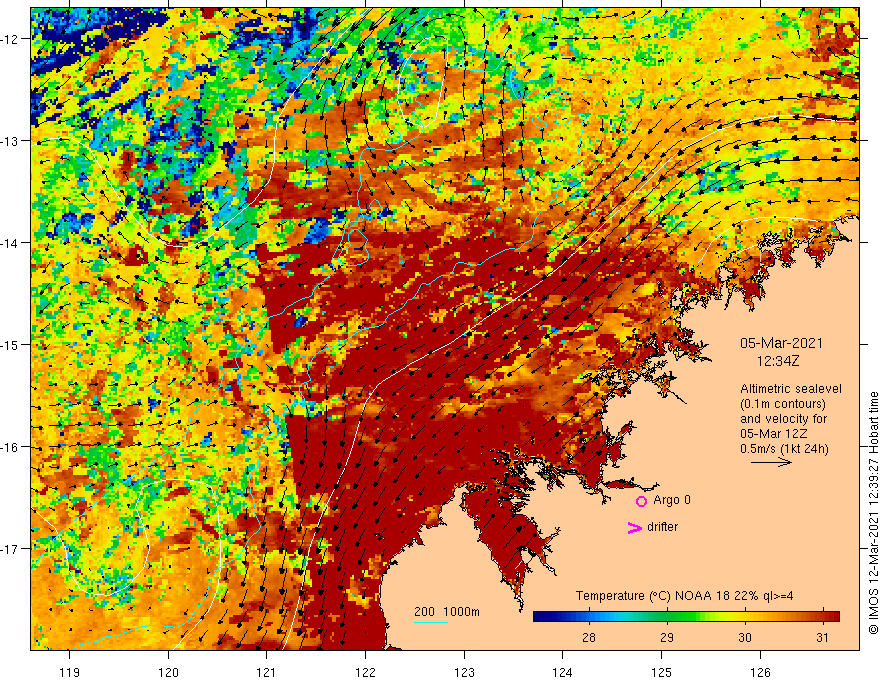This screenshot has height=680, width=880.
Task: Click the 12:34Z time label
Action: tap(778, 361)
